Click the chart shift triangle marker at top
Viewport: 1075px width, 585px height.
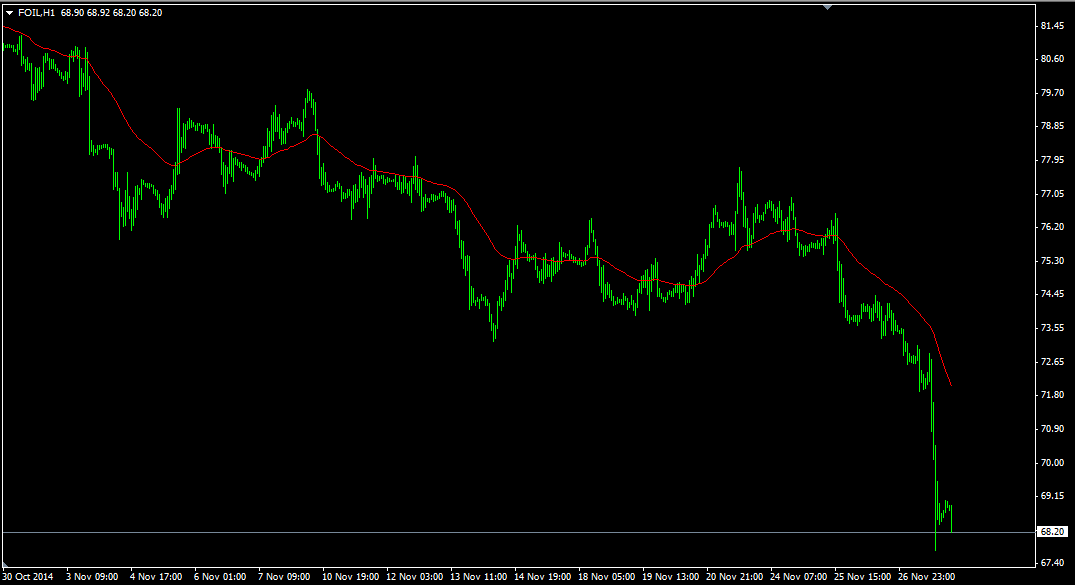(x=828, y=7)
